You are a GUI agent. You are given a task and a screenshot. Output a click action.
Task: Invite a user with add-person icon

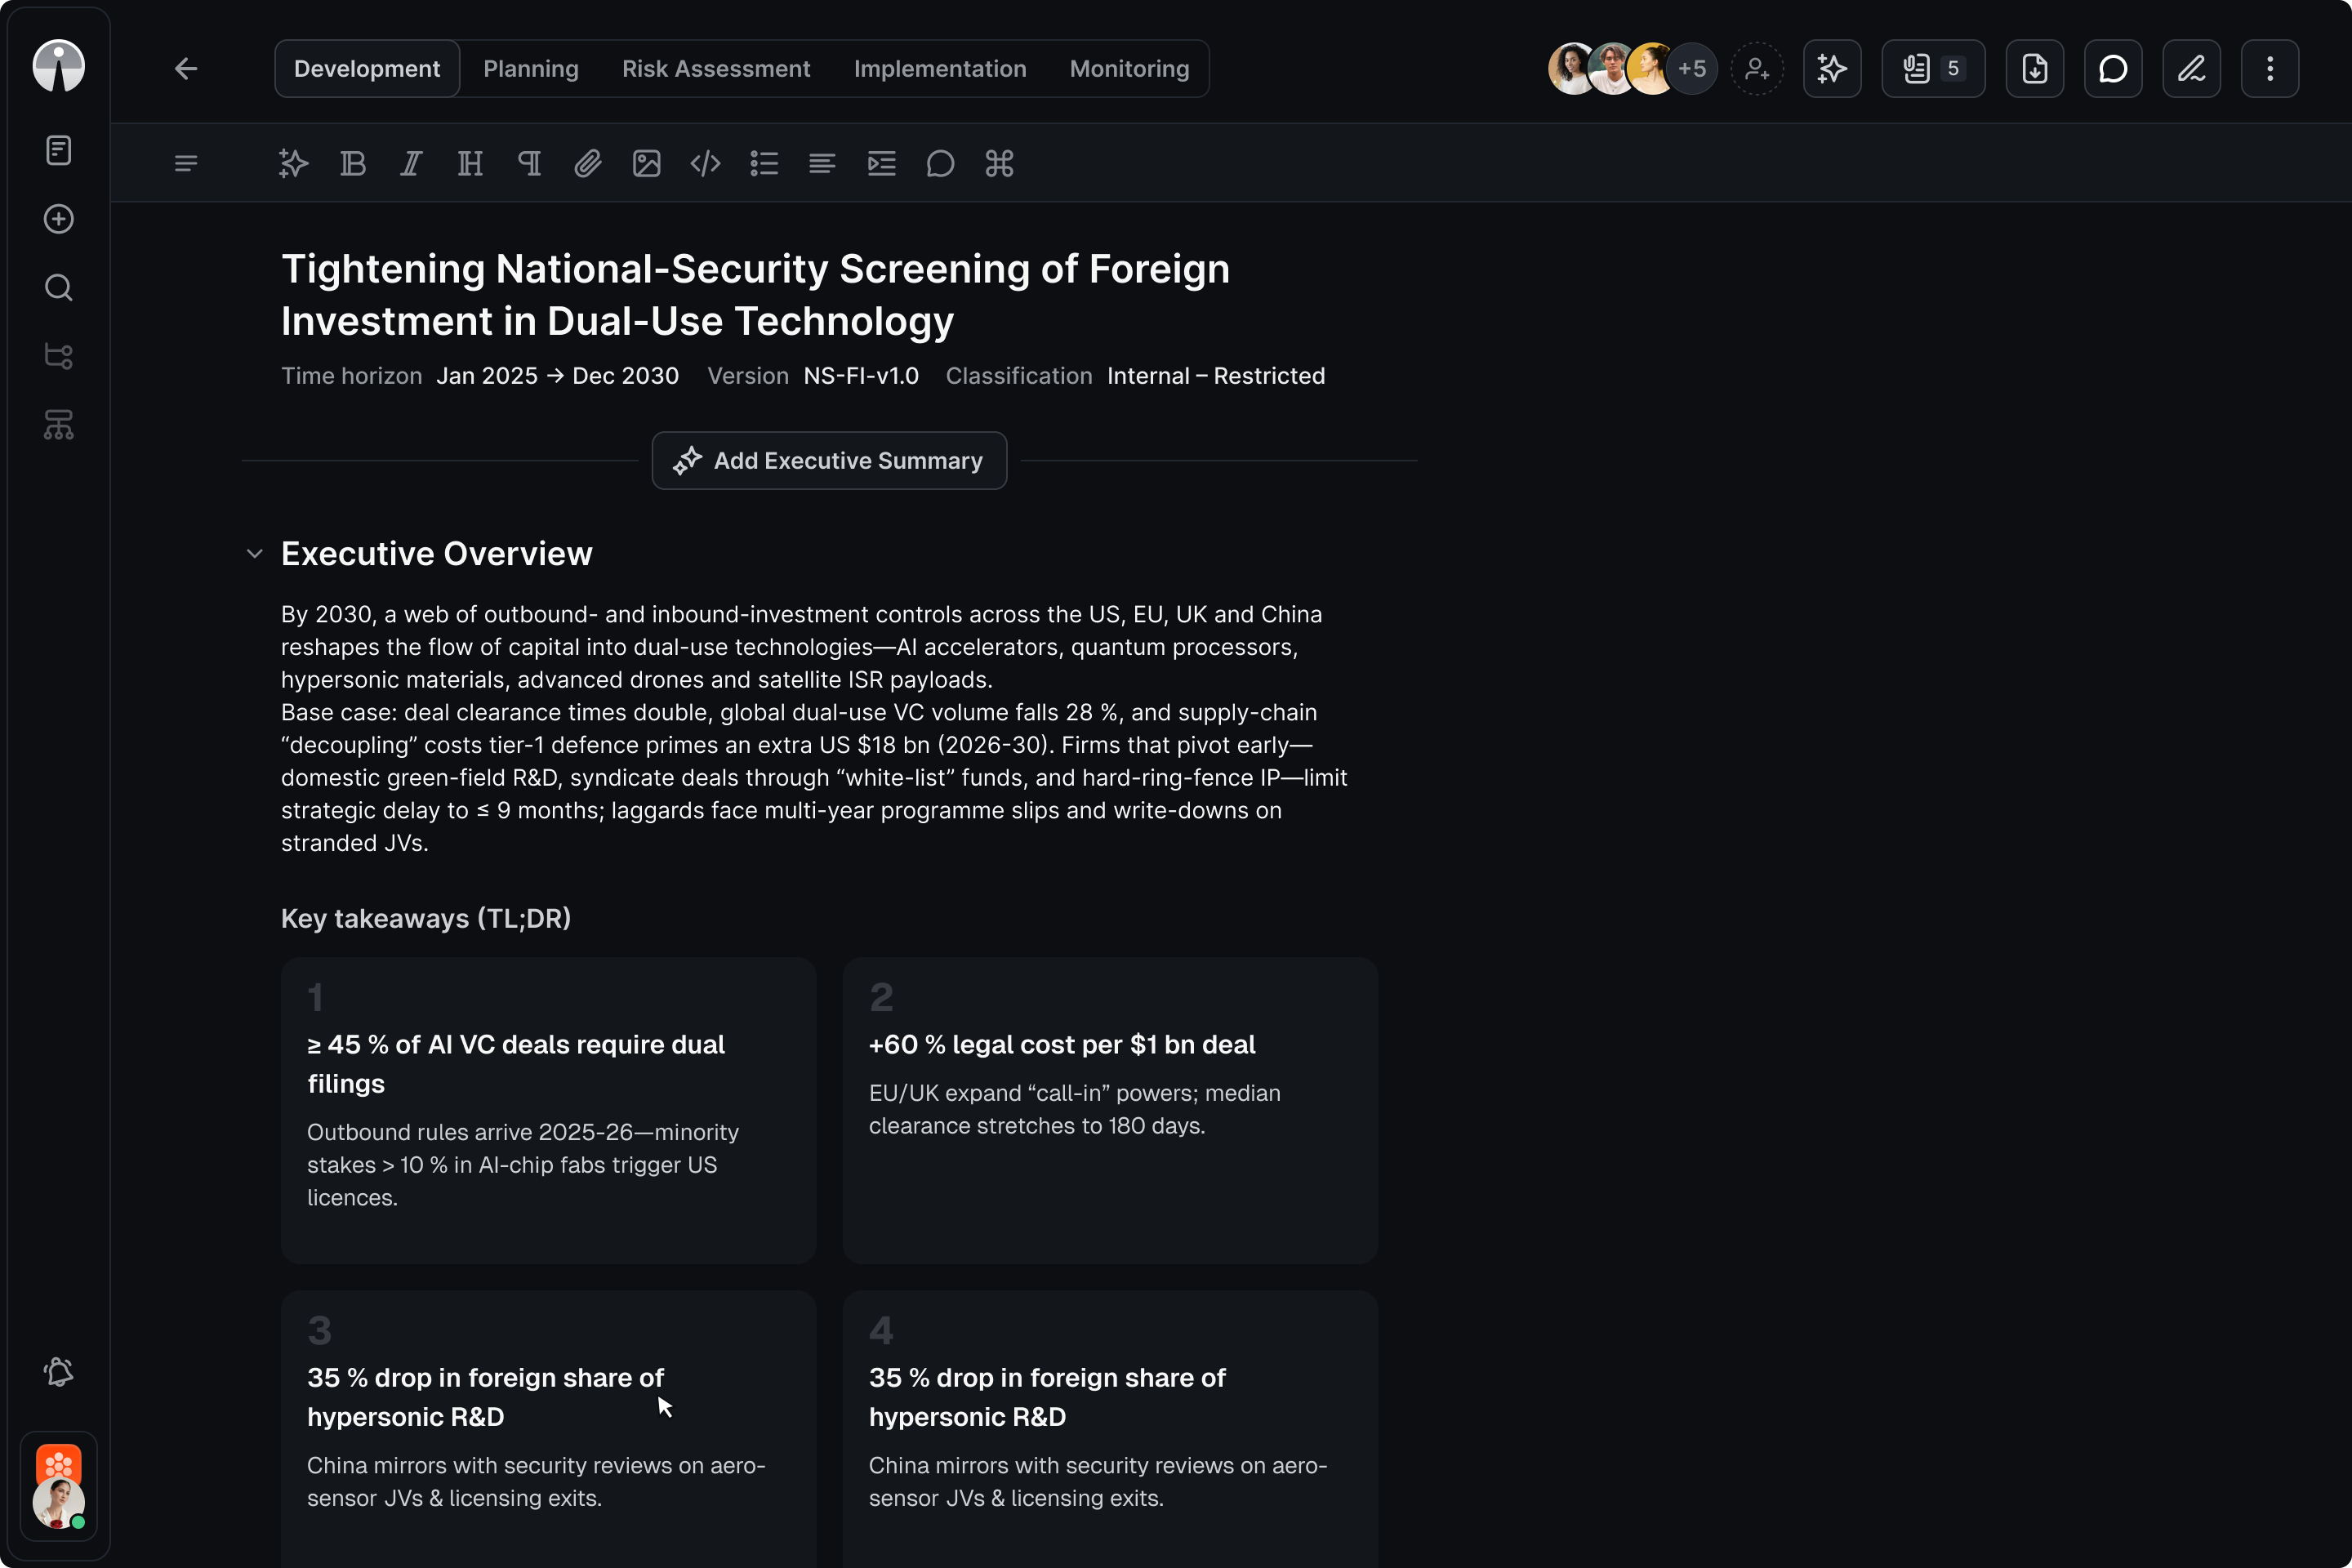tap(1757, 69)
